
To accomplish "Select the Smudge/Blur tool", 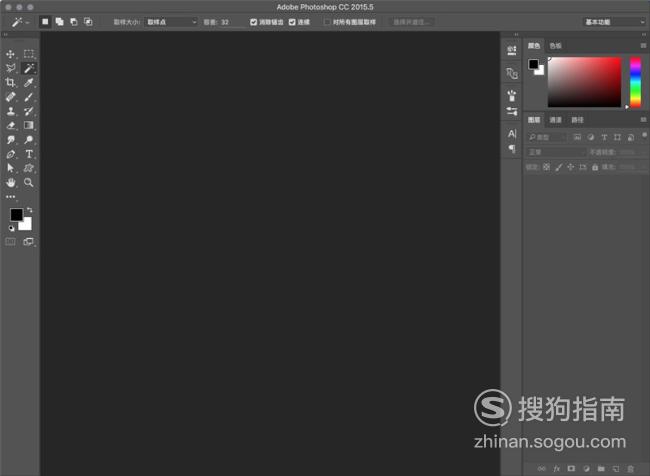I will coord(10,139).
